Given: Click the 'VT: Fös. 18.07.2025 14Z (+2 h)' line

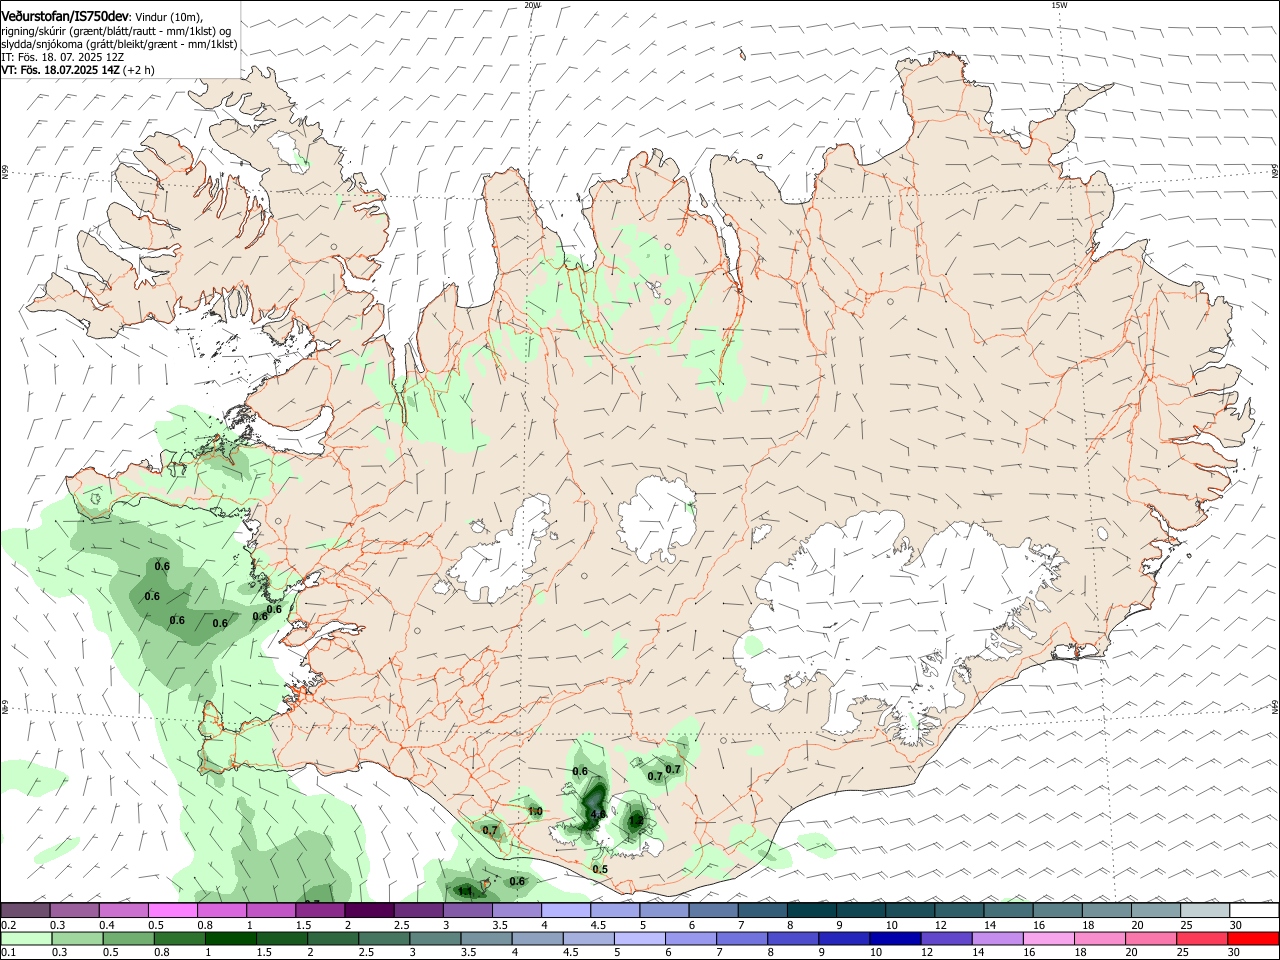Looking at the screenshot, I should 78,70.
